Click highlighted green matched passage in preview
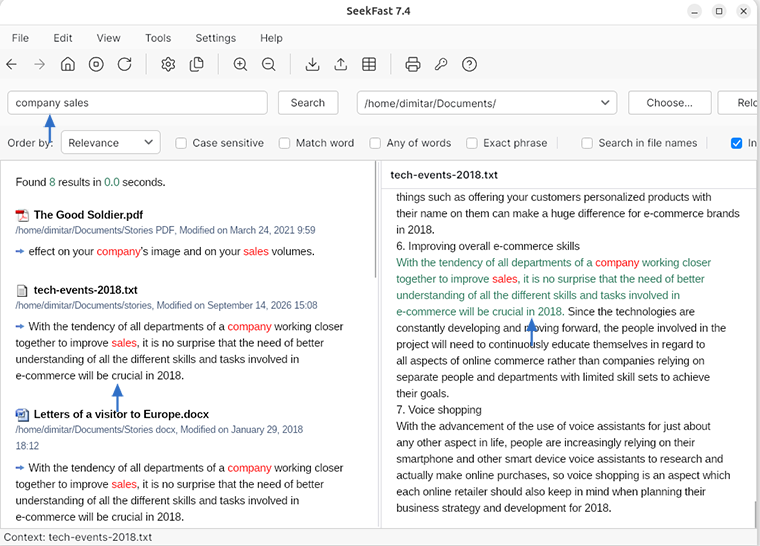Image resolution: width=760 pixels, height=546 pixels. pos(553,287)
